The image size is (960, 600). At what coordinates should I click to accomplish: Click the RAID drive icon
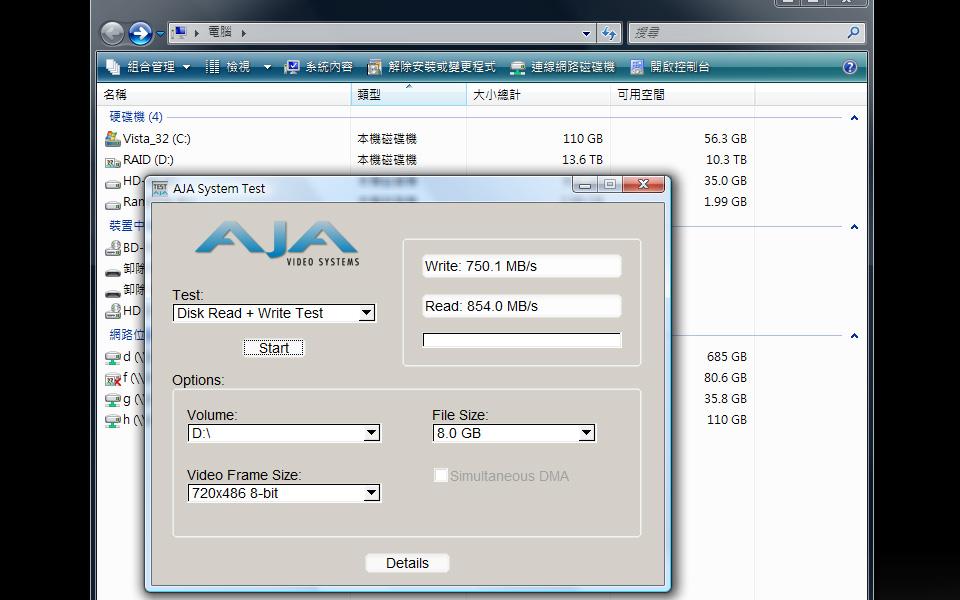point(113,162)
